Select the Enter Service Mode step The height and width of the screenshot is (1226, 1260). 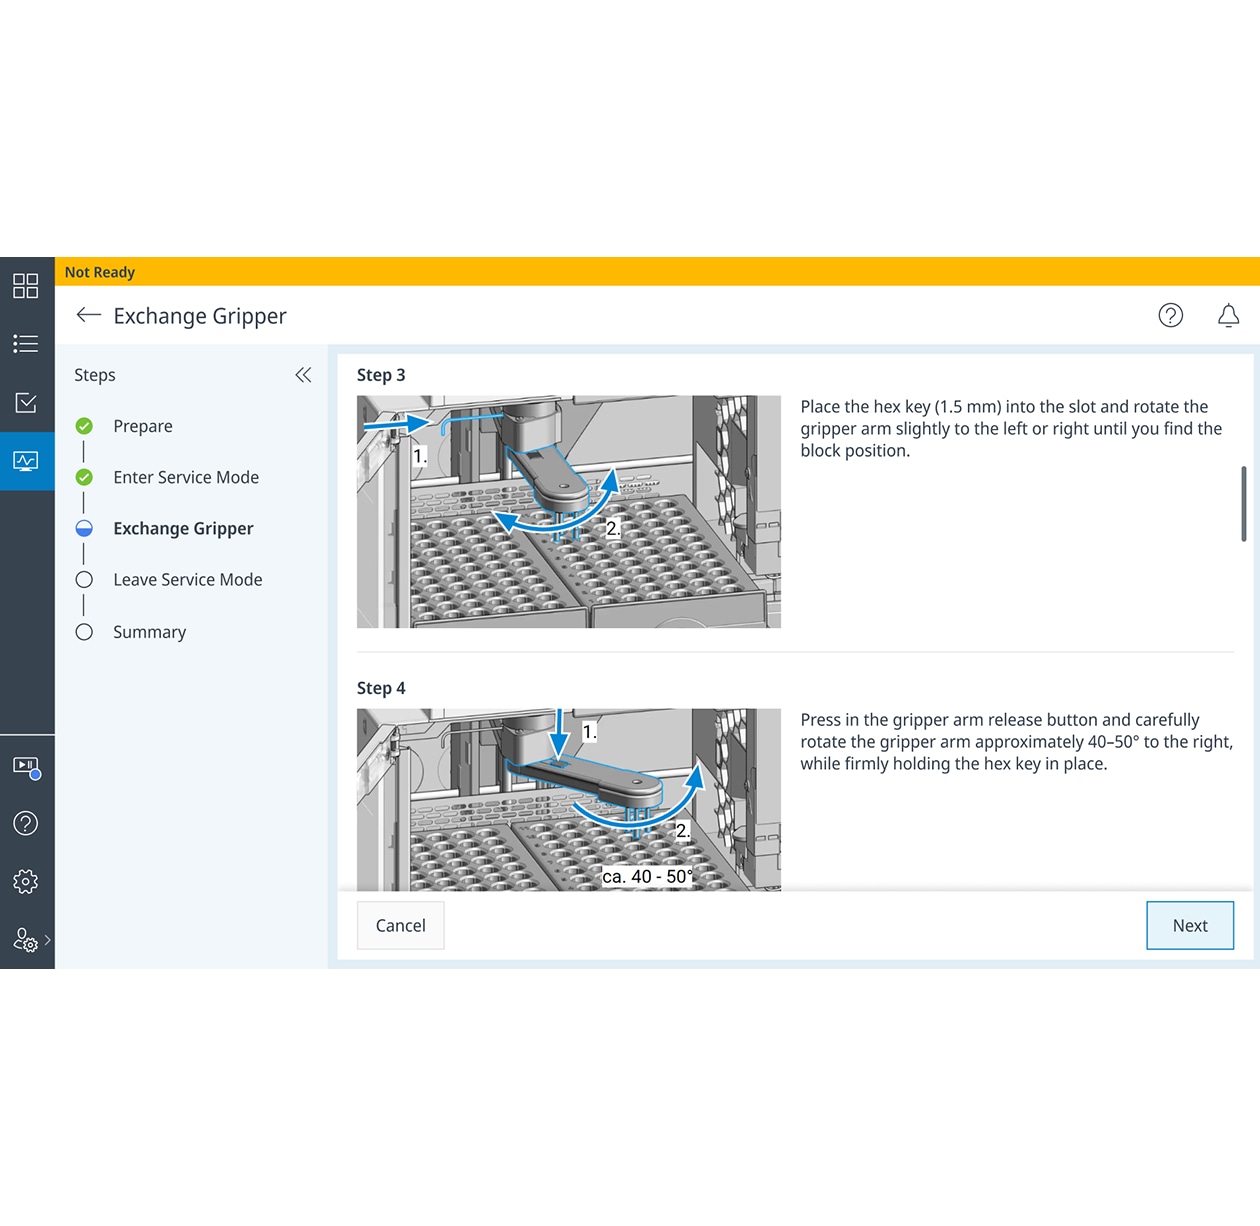pyautogui.click(x=186, y=477)
